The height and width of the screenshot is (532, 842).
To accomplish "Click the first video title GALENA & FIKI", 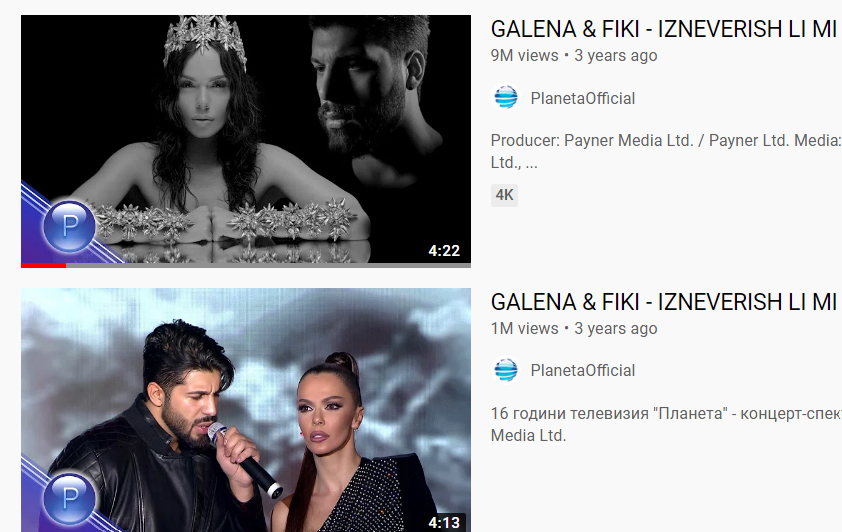I will (x=664, y=29).
